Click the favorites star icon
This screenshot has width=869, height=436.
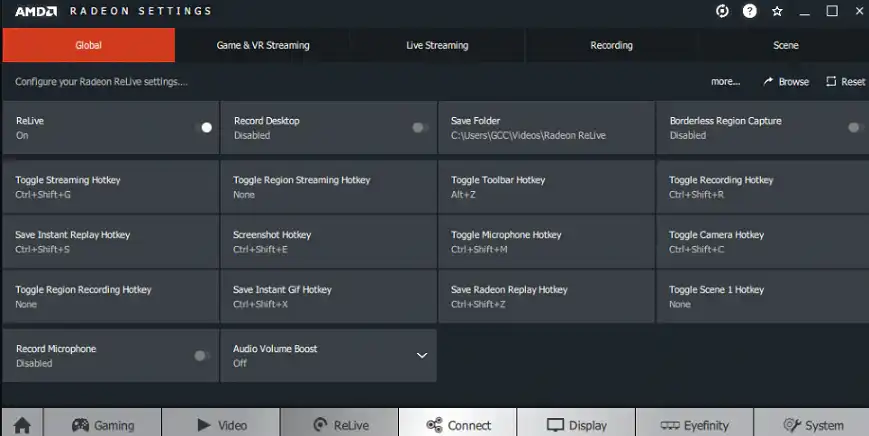point(777,11)
